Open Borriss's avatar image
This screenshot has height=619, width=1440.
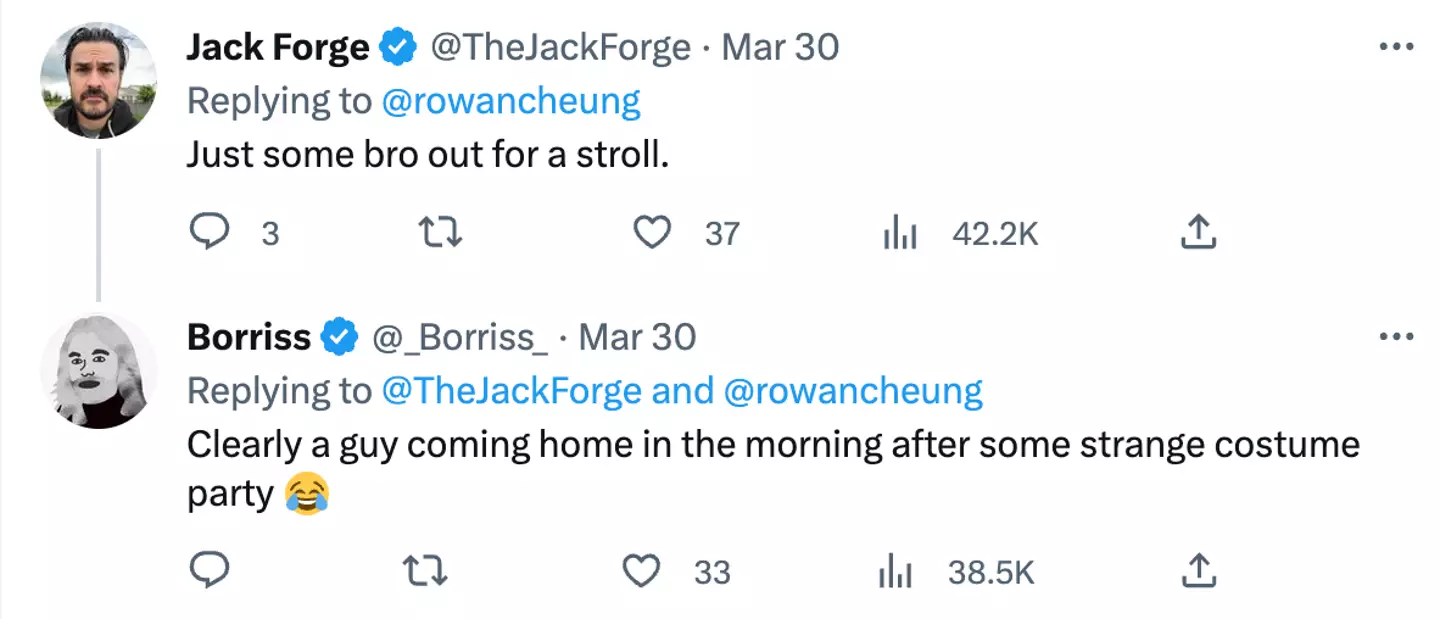(98, 370)
